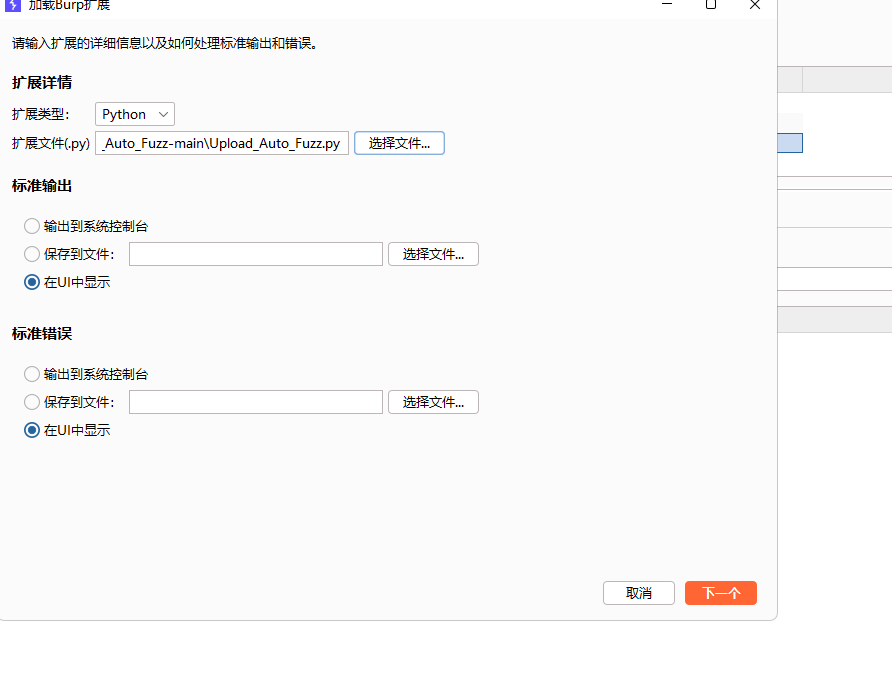Click the 扩展文件(.py) path input field
Image resolution: width=892 pixels, height=679 pixels.
tap(222, 143)
